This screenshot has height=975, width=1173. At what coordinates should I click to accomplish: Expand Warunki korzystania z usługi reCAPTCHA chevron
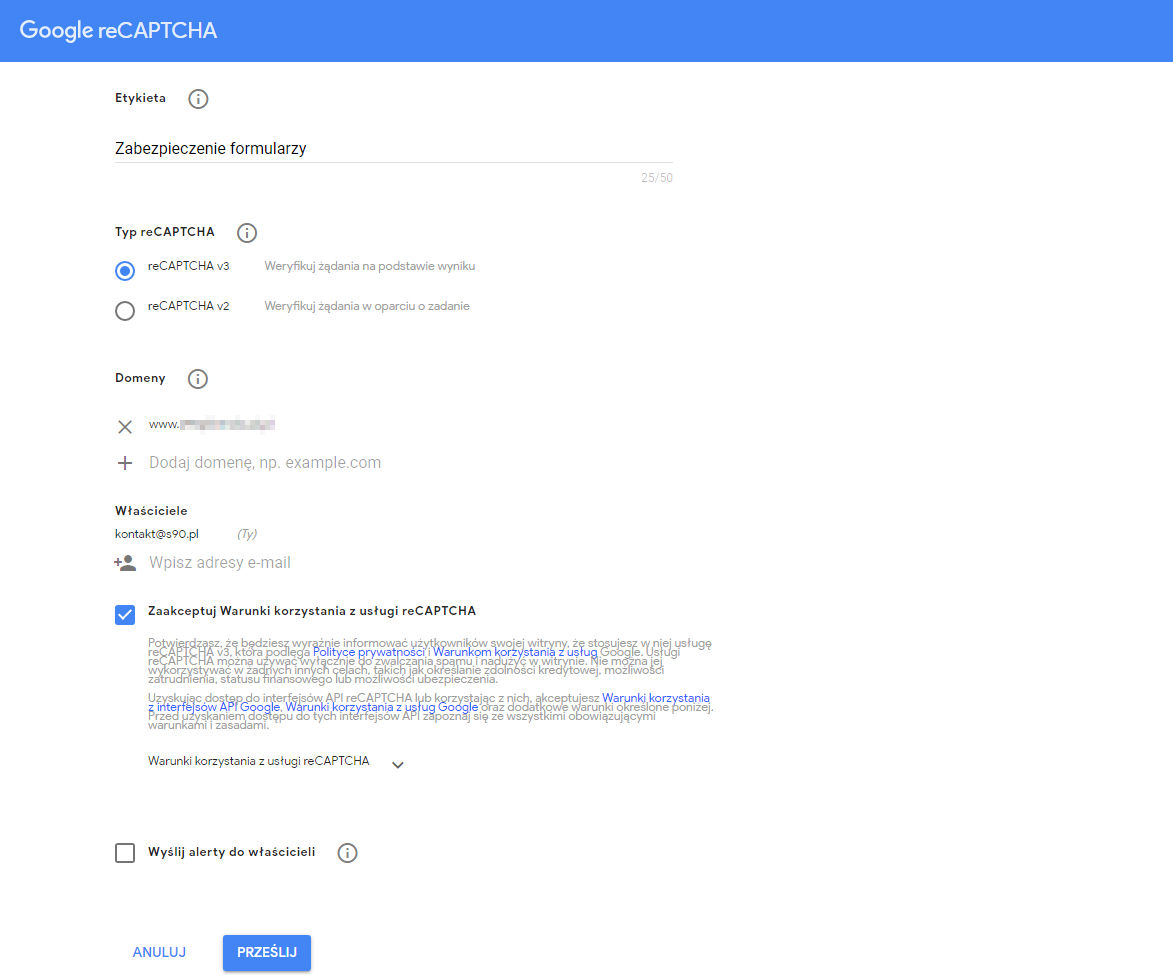pos(398,765)
